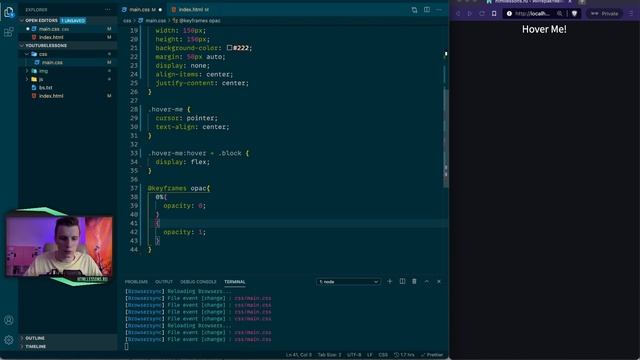640x360 pixels.
Task: Collapse the Open Editors section
Action: click(22, 20)
